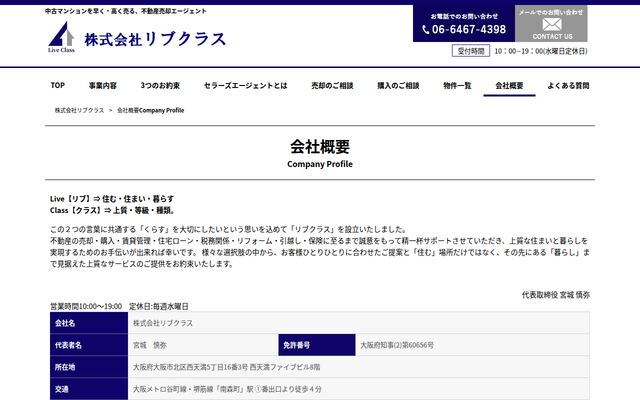Select 売却のご相談 in the navigation bar
The width and height of the screenshot is (640, 400).
tap(332, 85)
